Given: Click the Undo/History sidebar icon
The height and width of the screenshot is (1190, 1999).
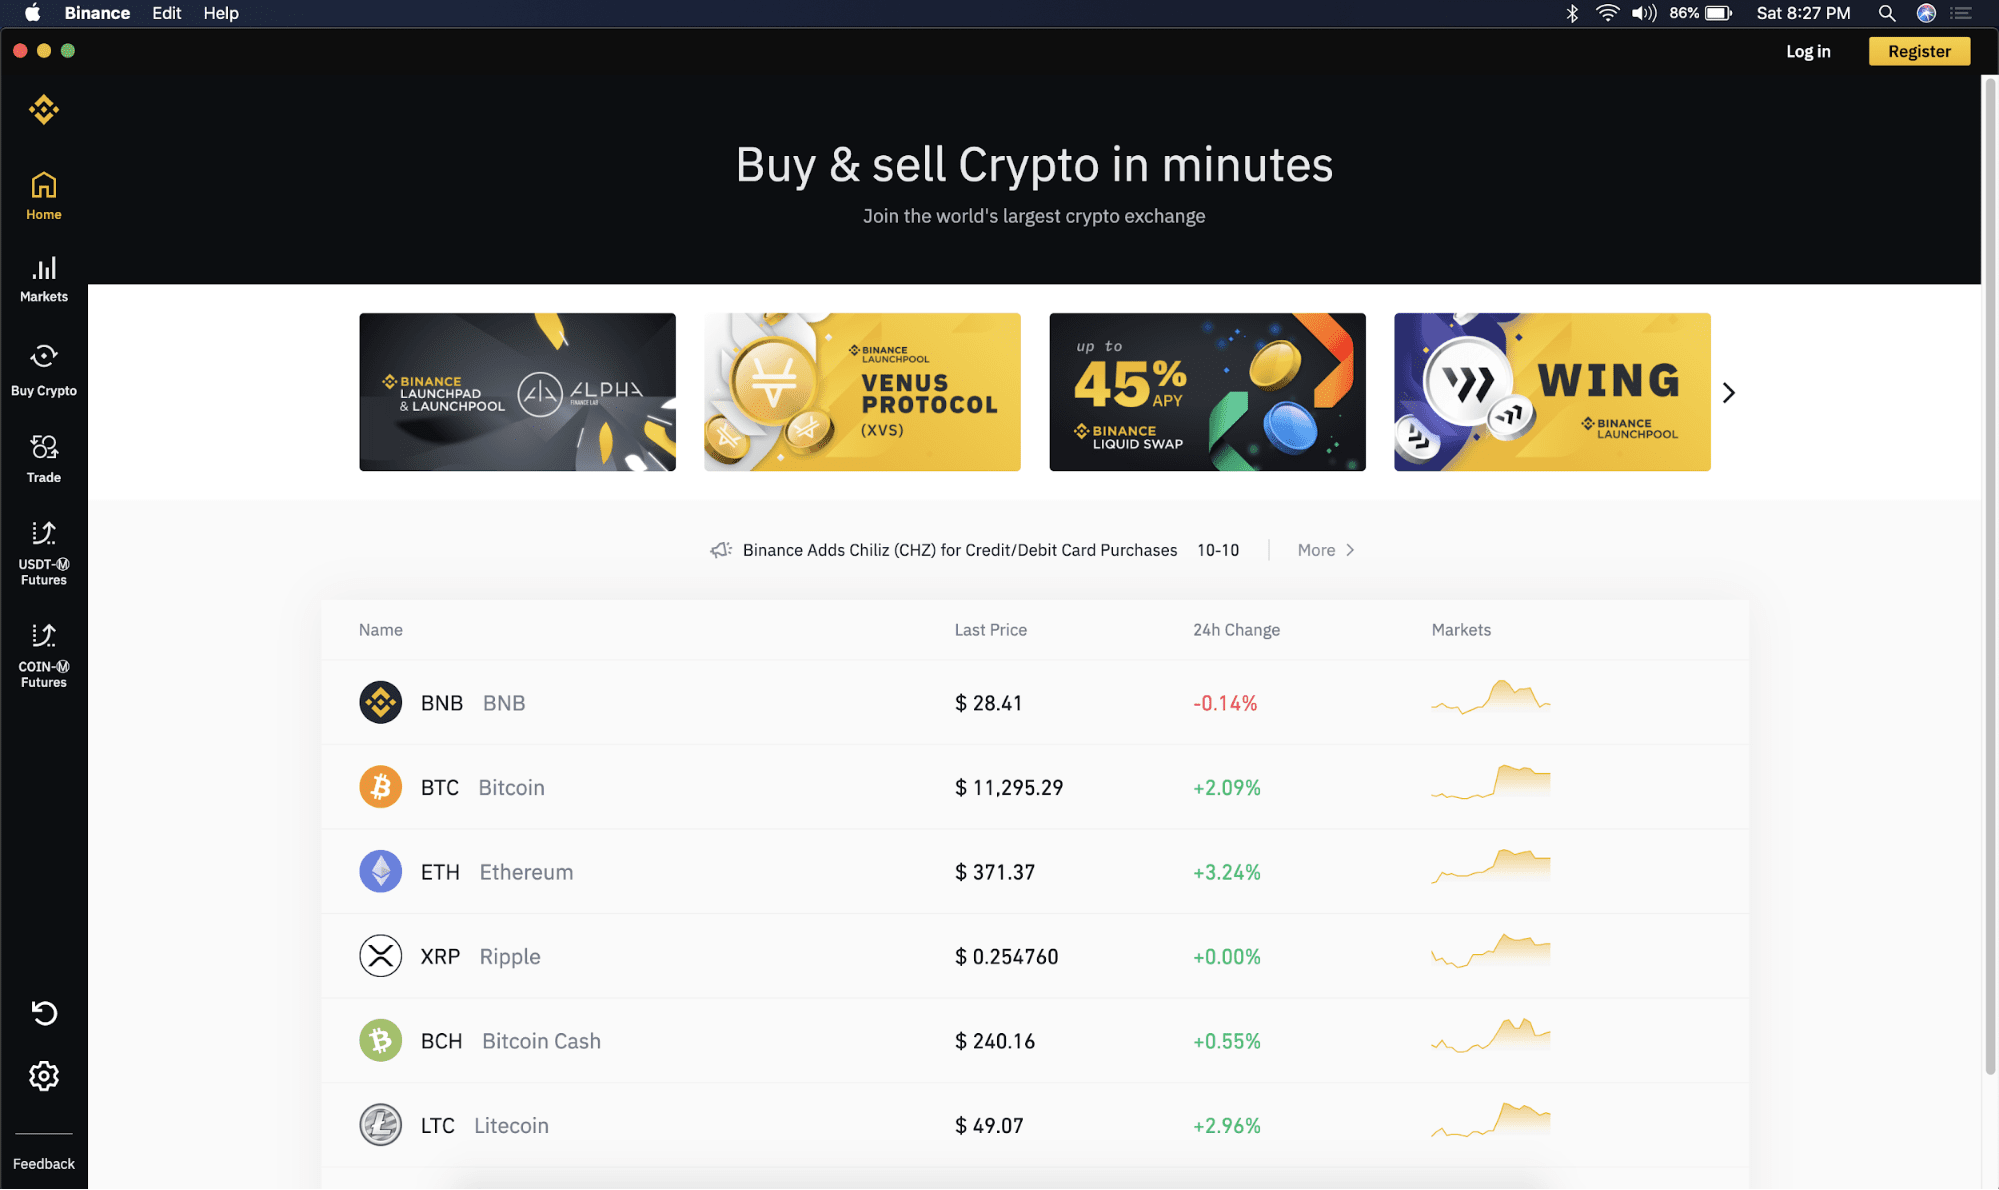Looking at the screenshot, I should pyautogui.click(x=43, y=1012).
